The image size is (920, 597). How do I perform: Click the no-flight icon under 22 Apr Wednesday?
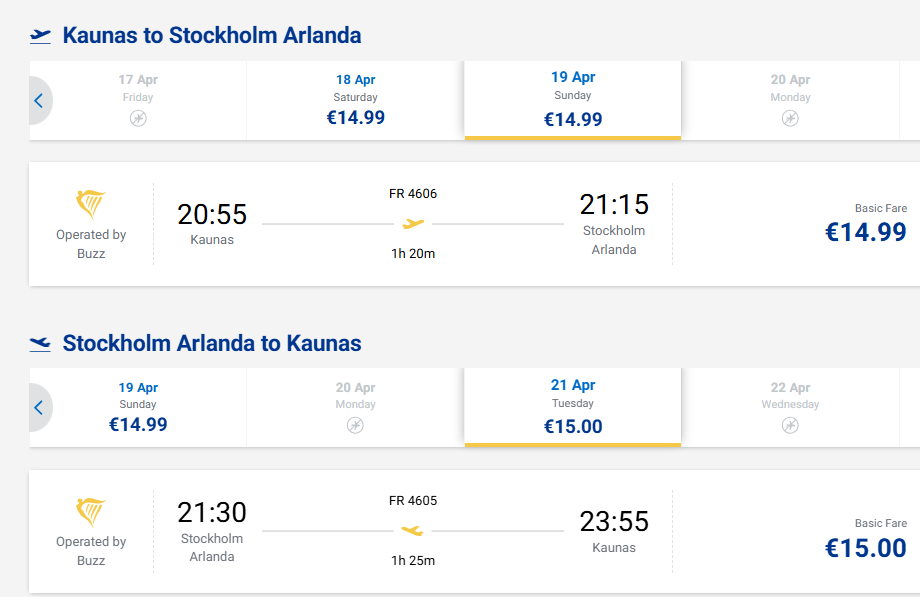point(790,426)
